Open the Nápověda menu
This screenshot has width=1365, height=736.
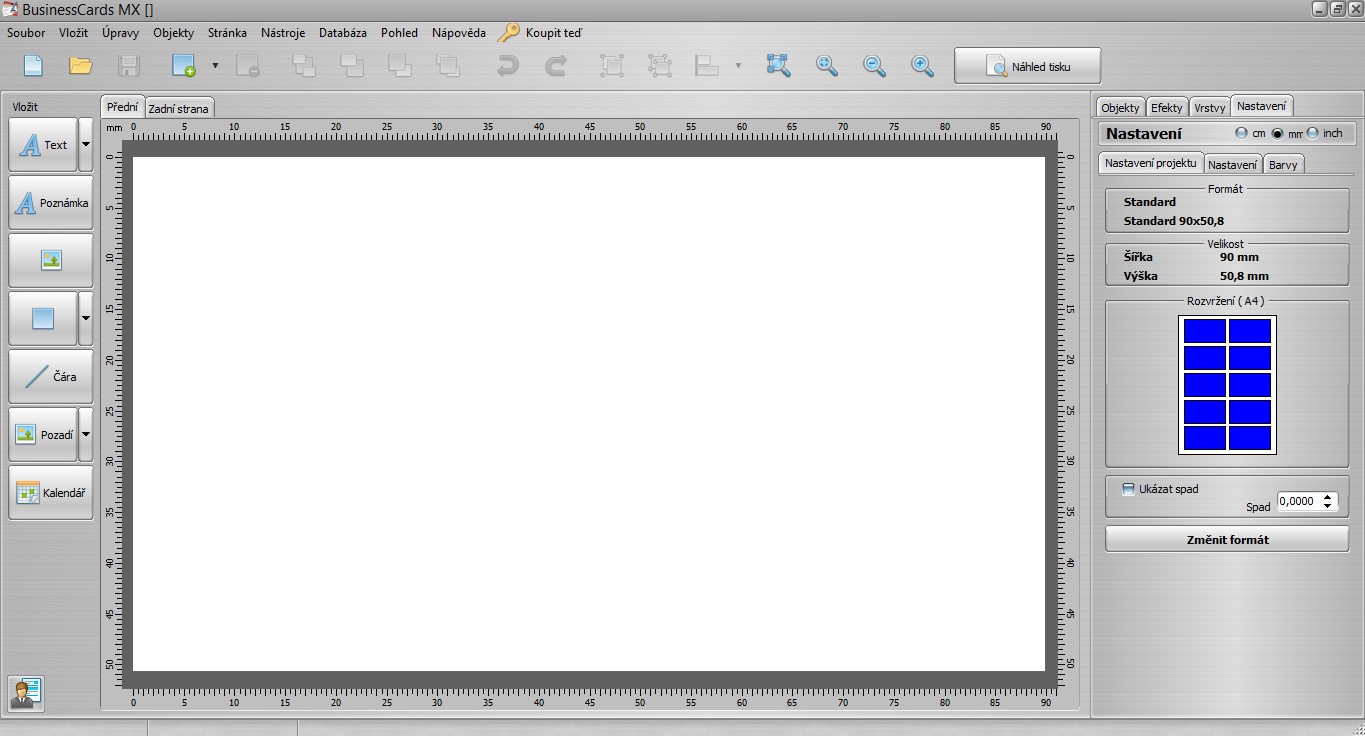pos(459,33)
